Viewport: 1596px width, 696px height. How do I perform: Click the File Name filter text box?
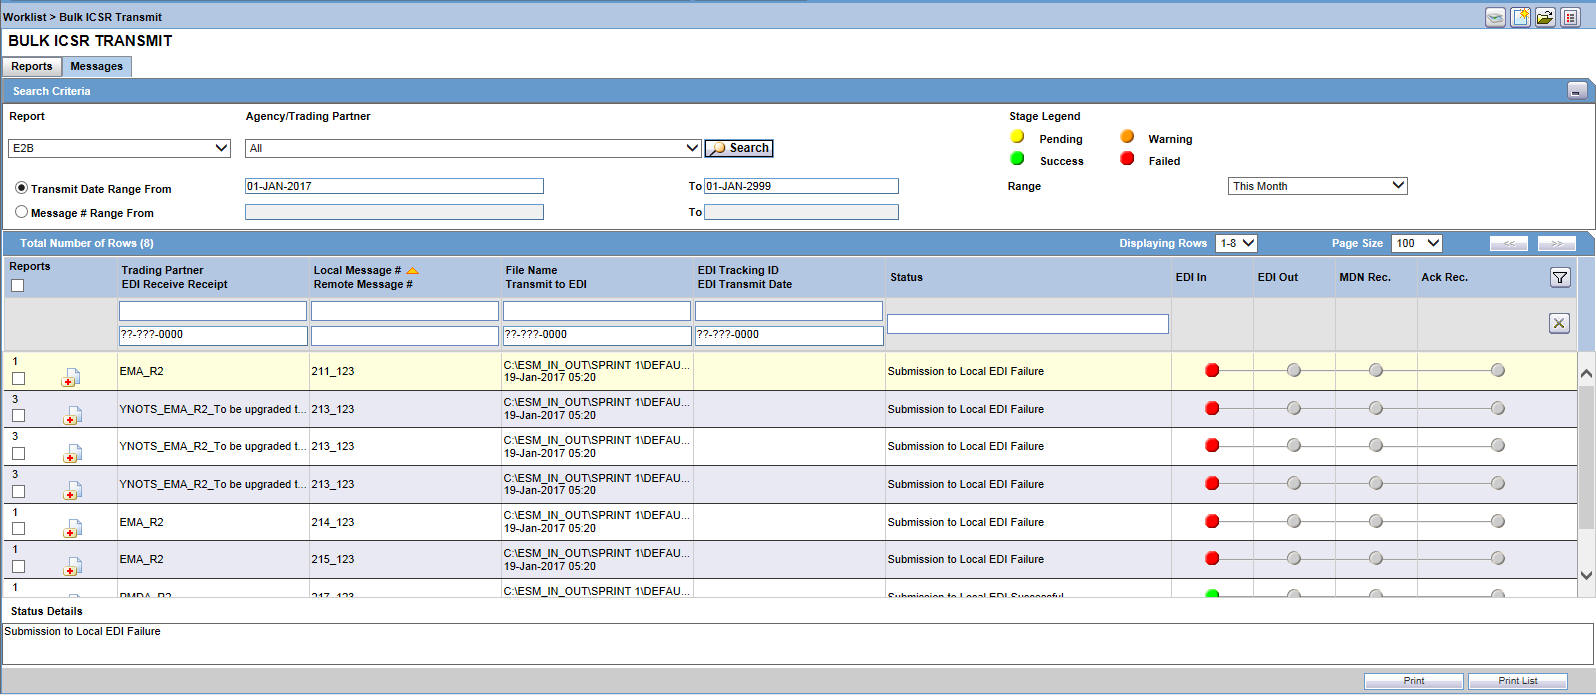point(597,311)
